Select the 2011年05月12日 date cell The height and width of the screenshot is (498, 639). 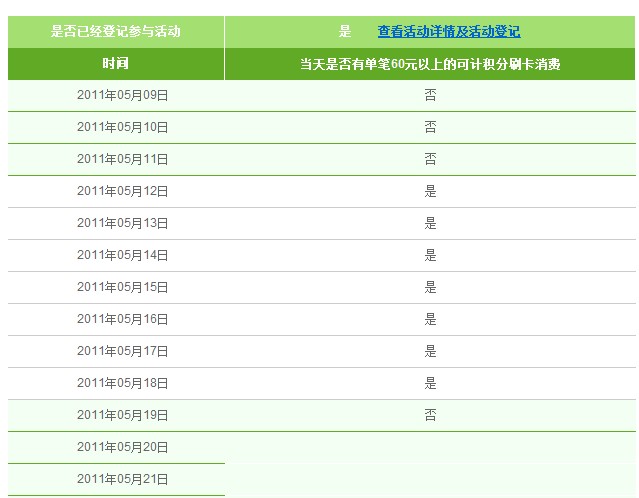(x=122, y=192)
